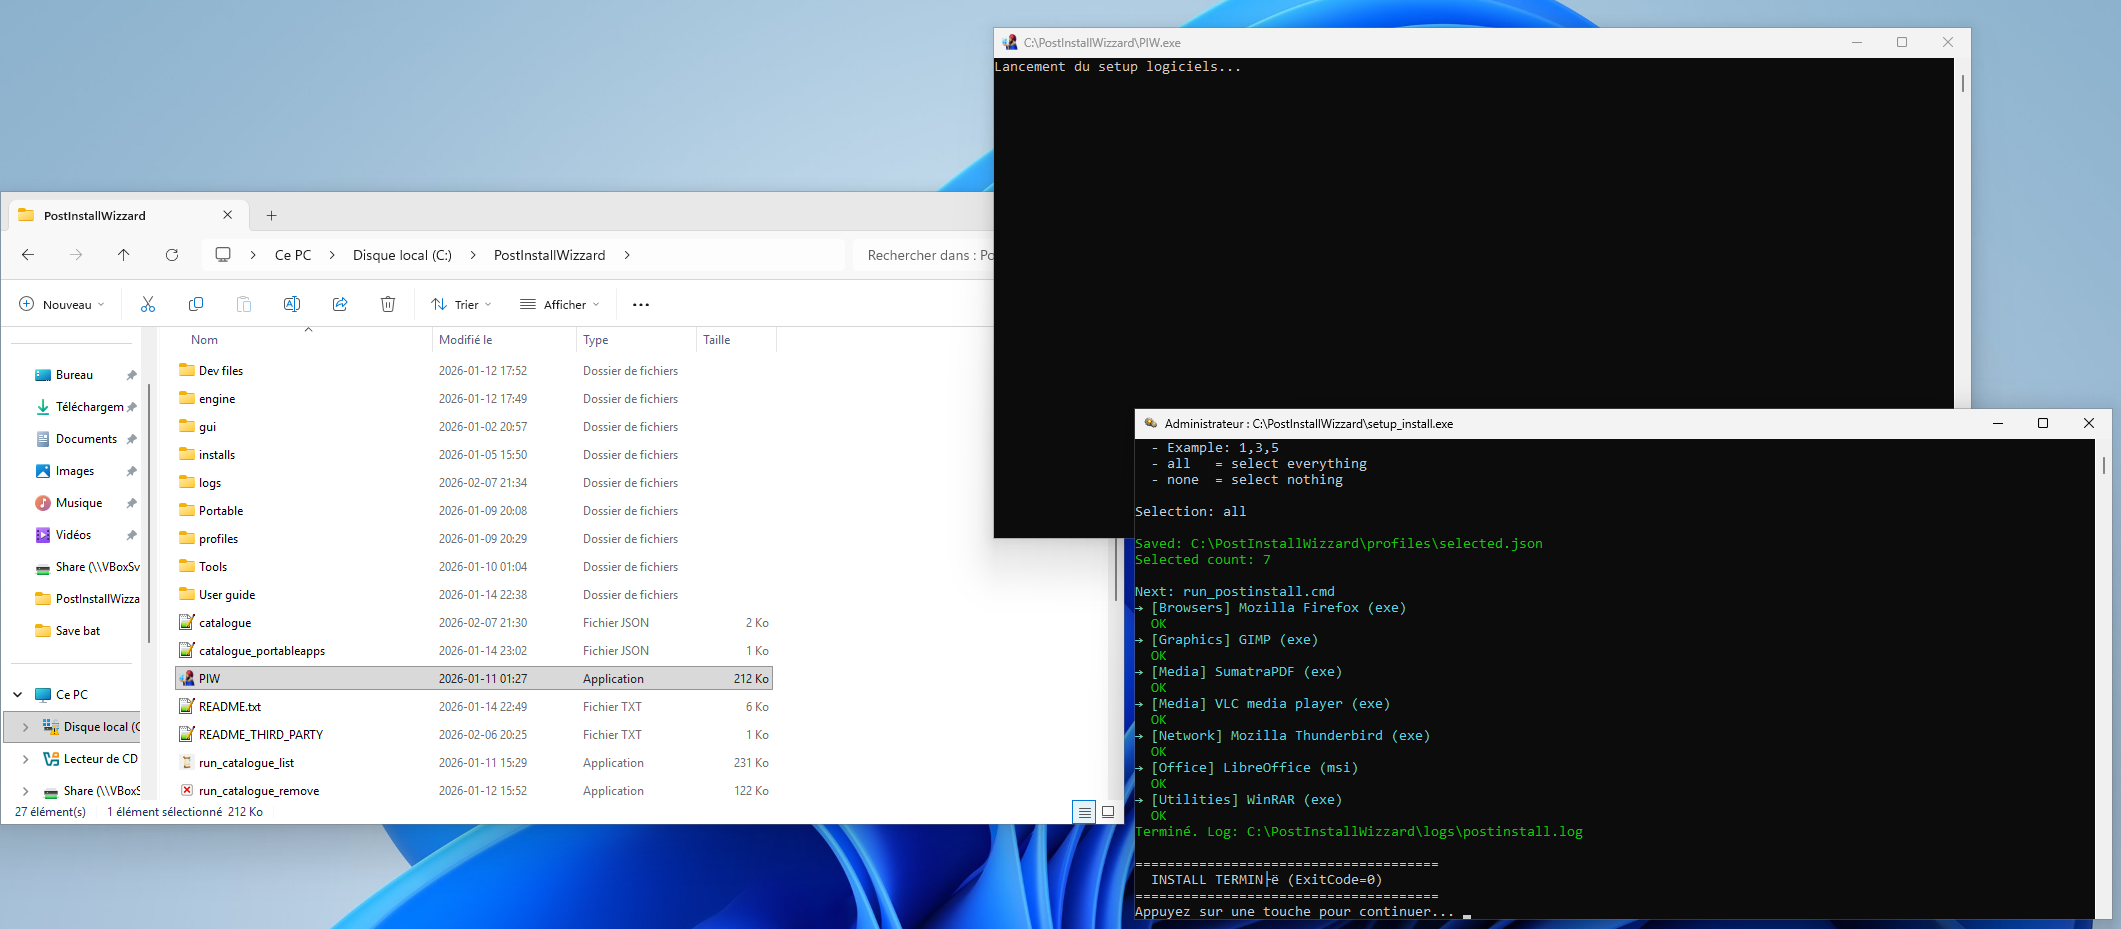Go up one folder level
Screen dimensions: 2121x929
tap(124, 255)
